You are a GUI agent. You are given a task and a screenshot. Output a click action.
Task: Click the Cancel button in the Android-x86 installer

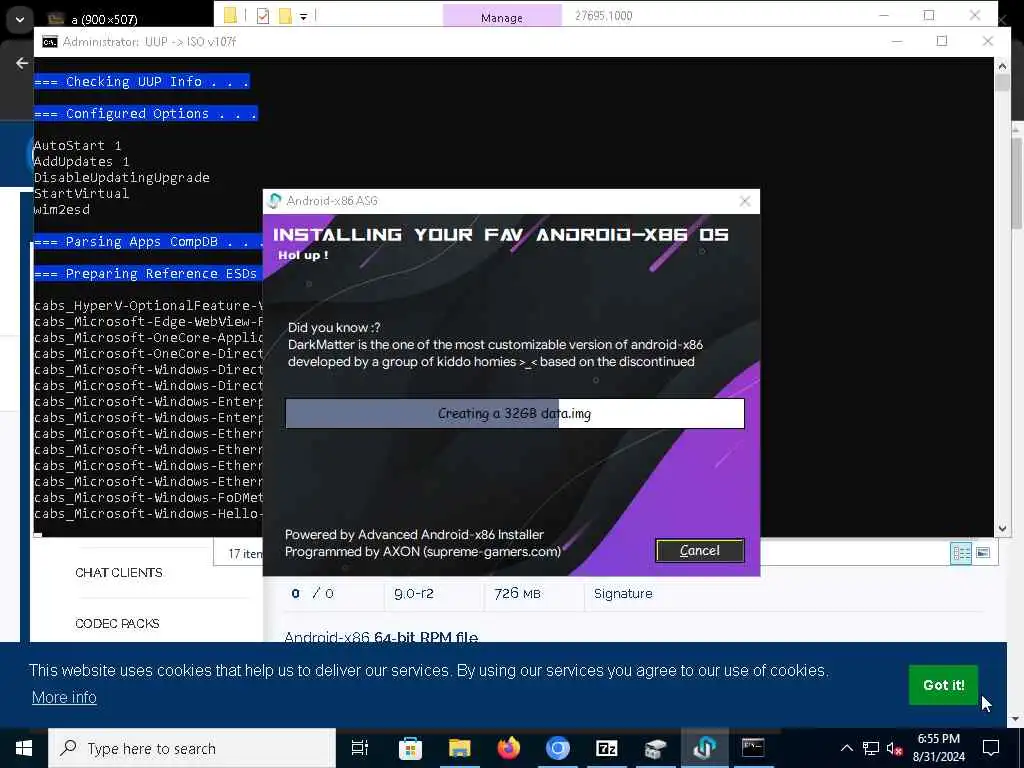coord(699,551)
